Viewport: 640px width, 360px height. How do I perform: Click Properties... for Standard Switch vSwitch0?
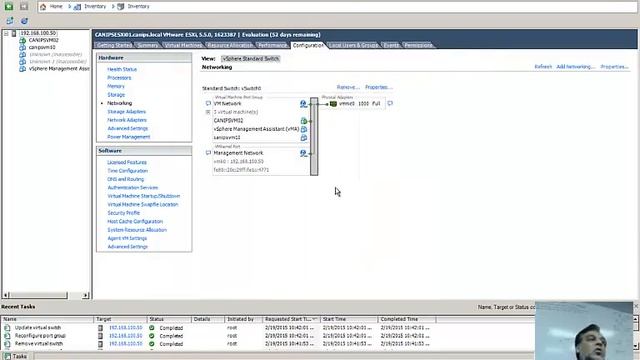pos(379,87)
